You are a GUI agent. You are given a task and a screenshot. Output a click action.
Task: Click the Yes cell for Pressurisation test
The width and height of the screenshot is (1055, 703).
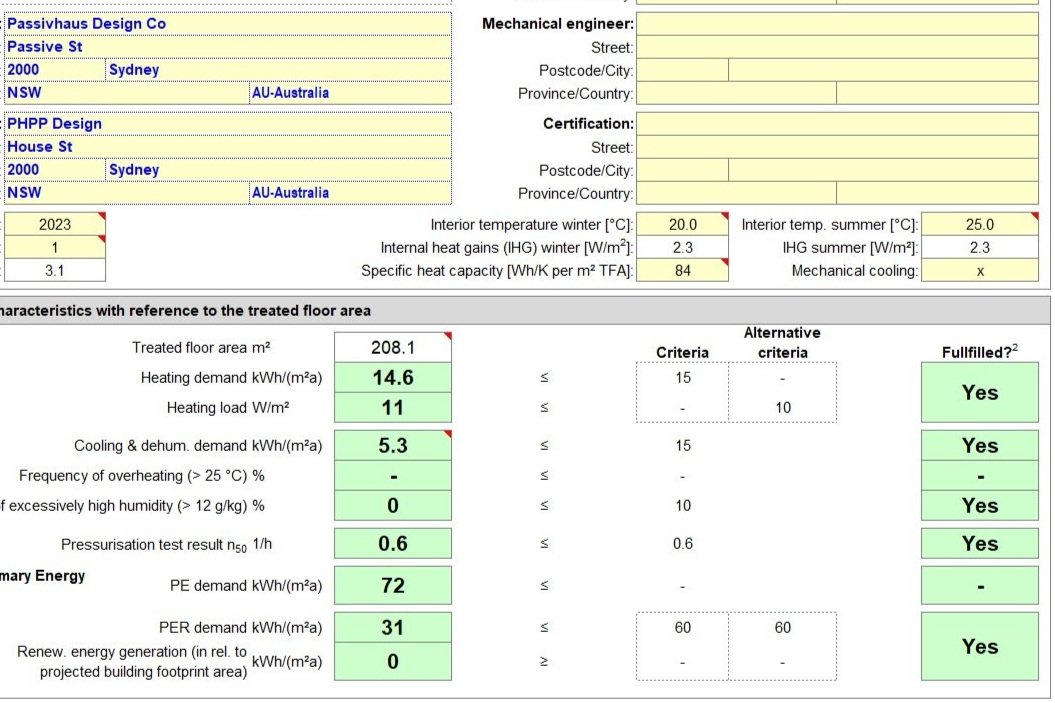click(980, 544)
